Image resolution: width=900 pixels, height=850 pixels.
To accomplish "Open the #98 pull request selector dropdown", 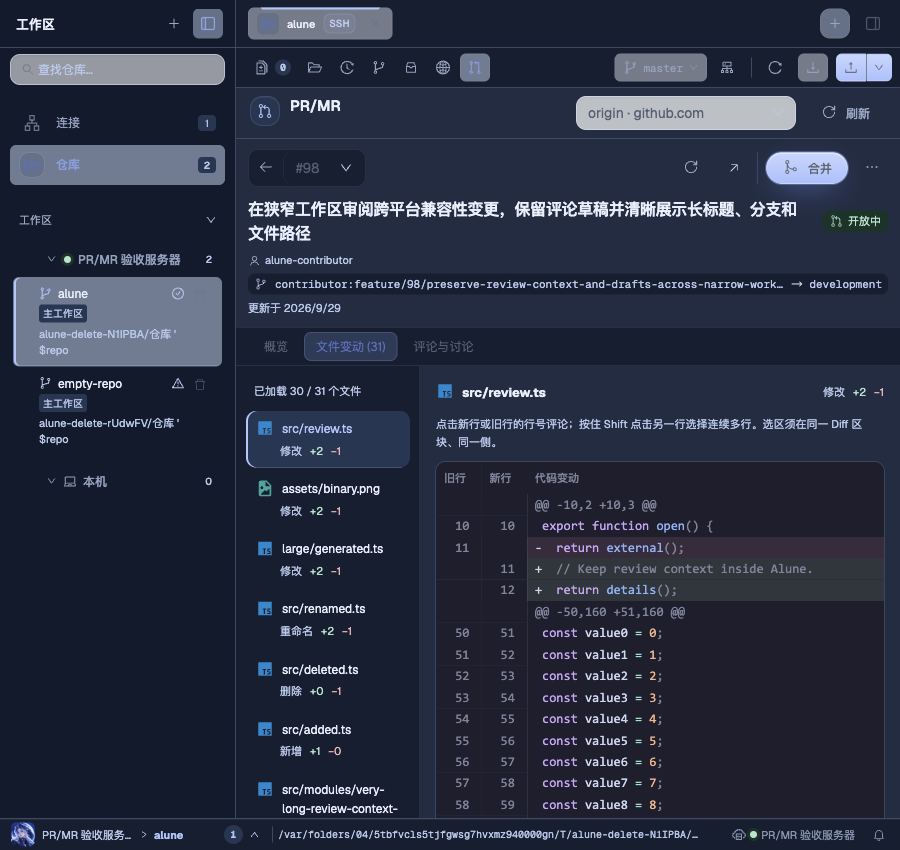I will click(x=324, y=168).
